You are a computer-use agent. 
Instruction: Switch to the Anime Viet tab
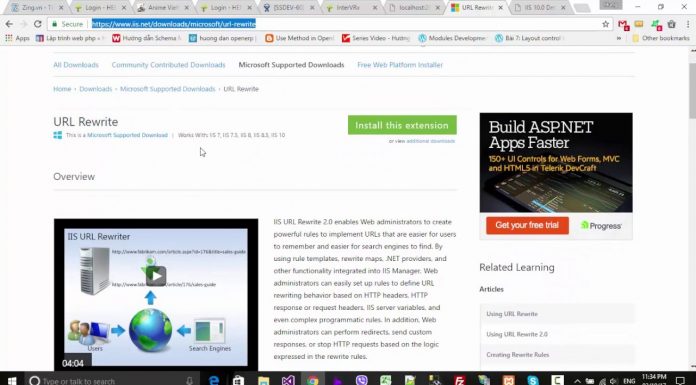tap(162, 8)
